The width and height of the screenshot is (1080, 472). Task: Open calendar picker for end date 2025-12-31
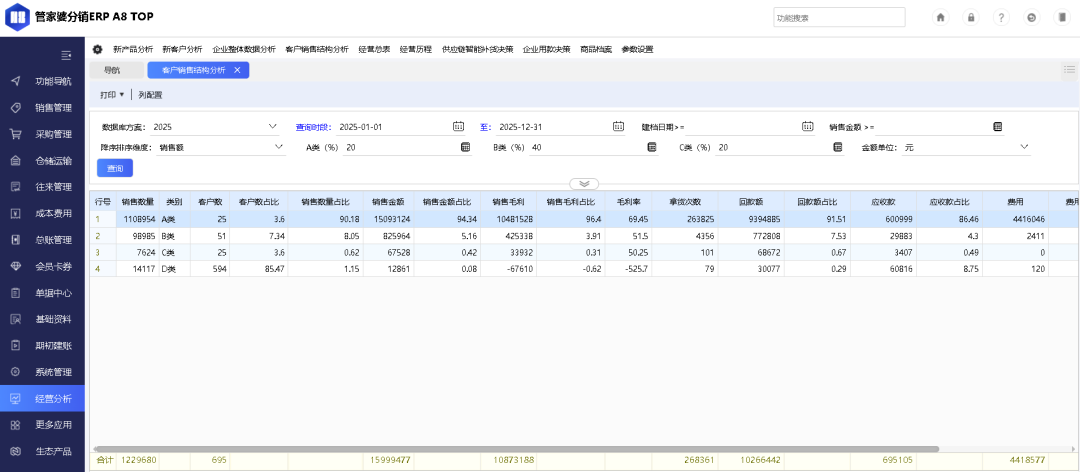[619, 127]
